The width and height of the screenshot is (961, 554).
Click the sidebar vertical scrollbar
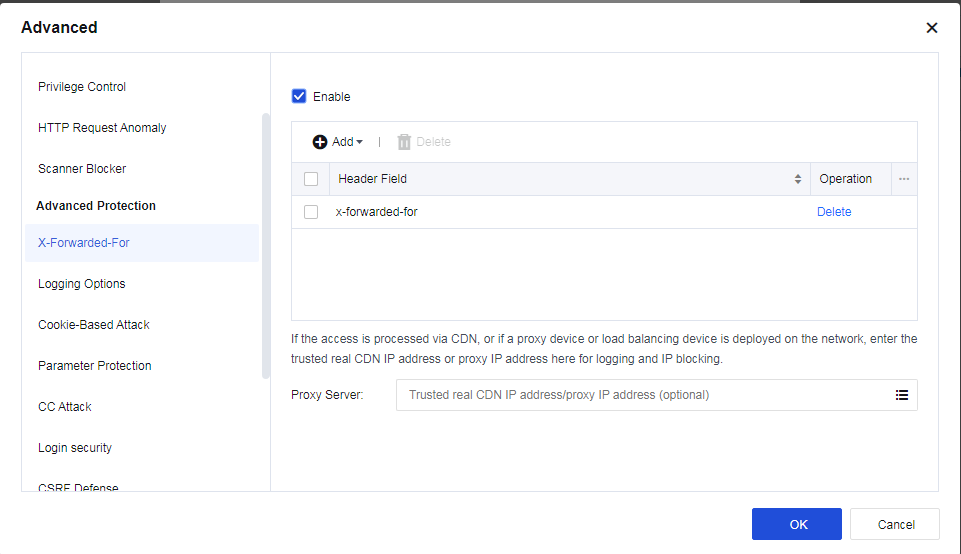coord(265,245)
